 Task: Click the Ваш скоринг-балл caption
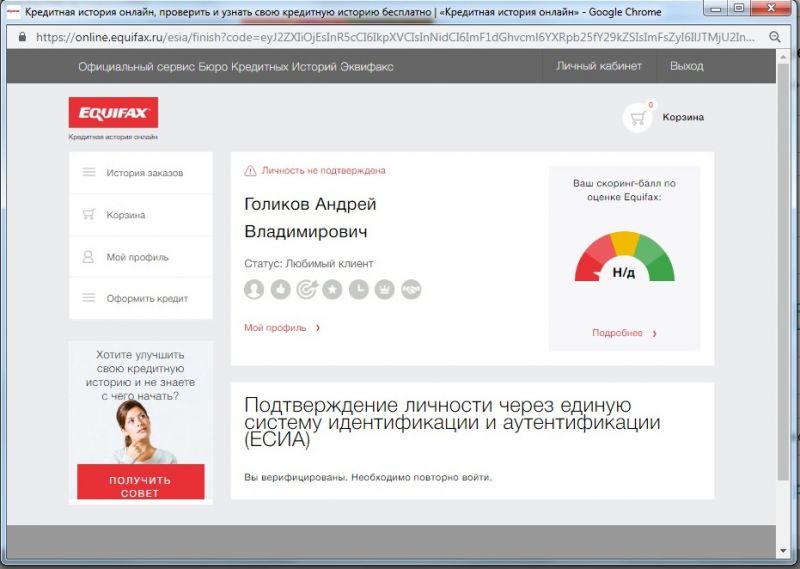click(x=624, y=190)
